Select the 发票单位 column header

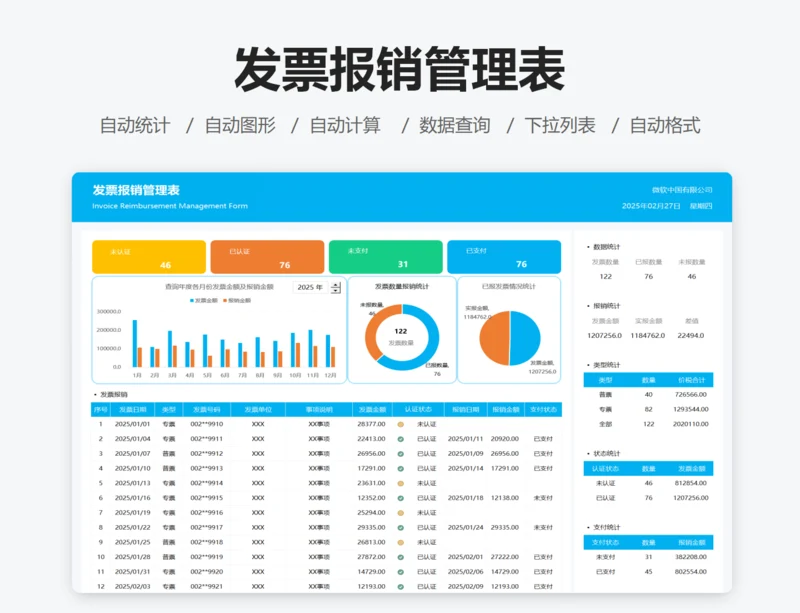[258, 409]
